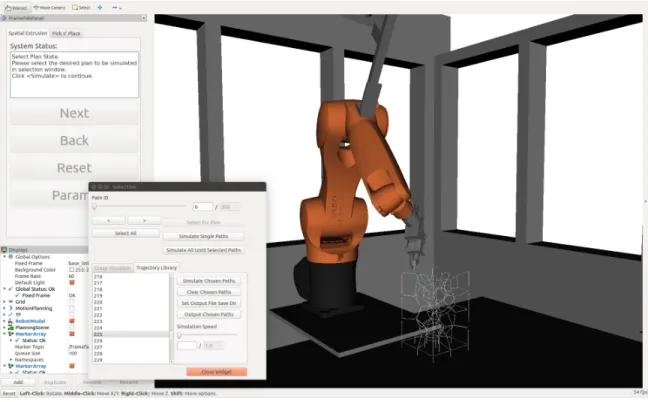Open the minus remove-tool dropdown
Viewport: 648px width, 402px height.
pos(117,7)
